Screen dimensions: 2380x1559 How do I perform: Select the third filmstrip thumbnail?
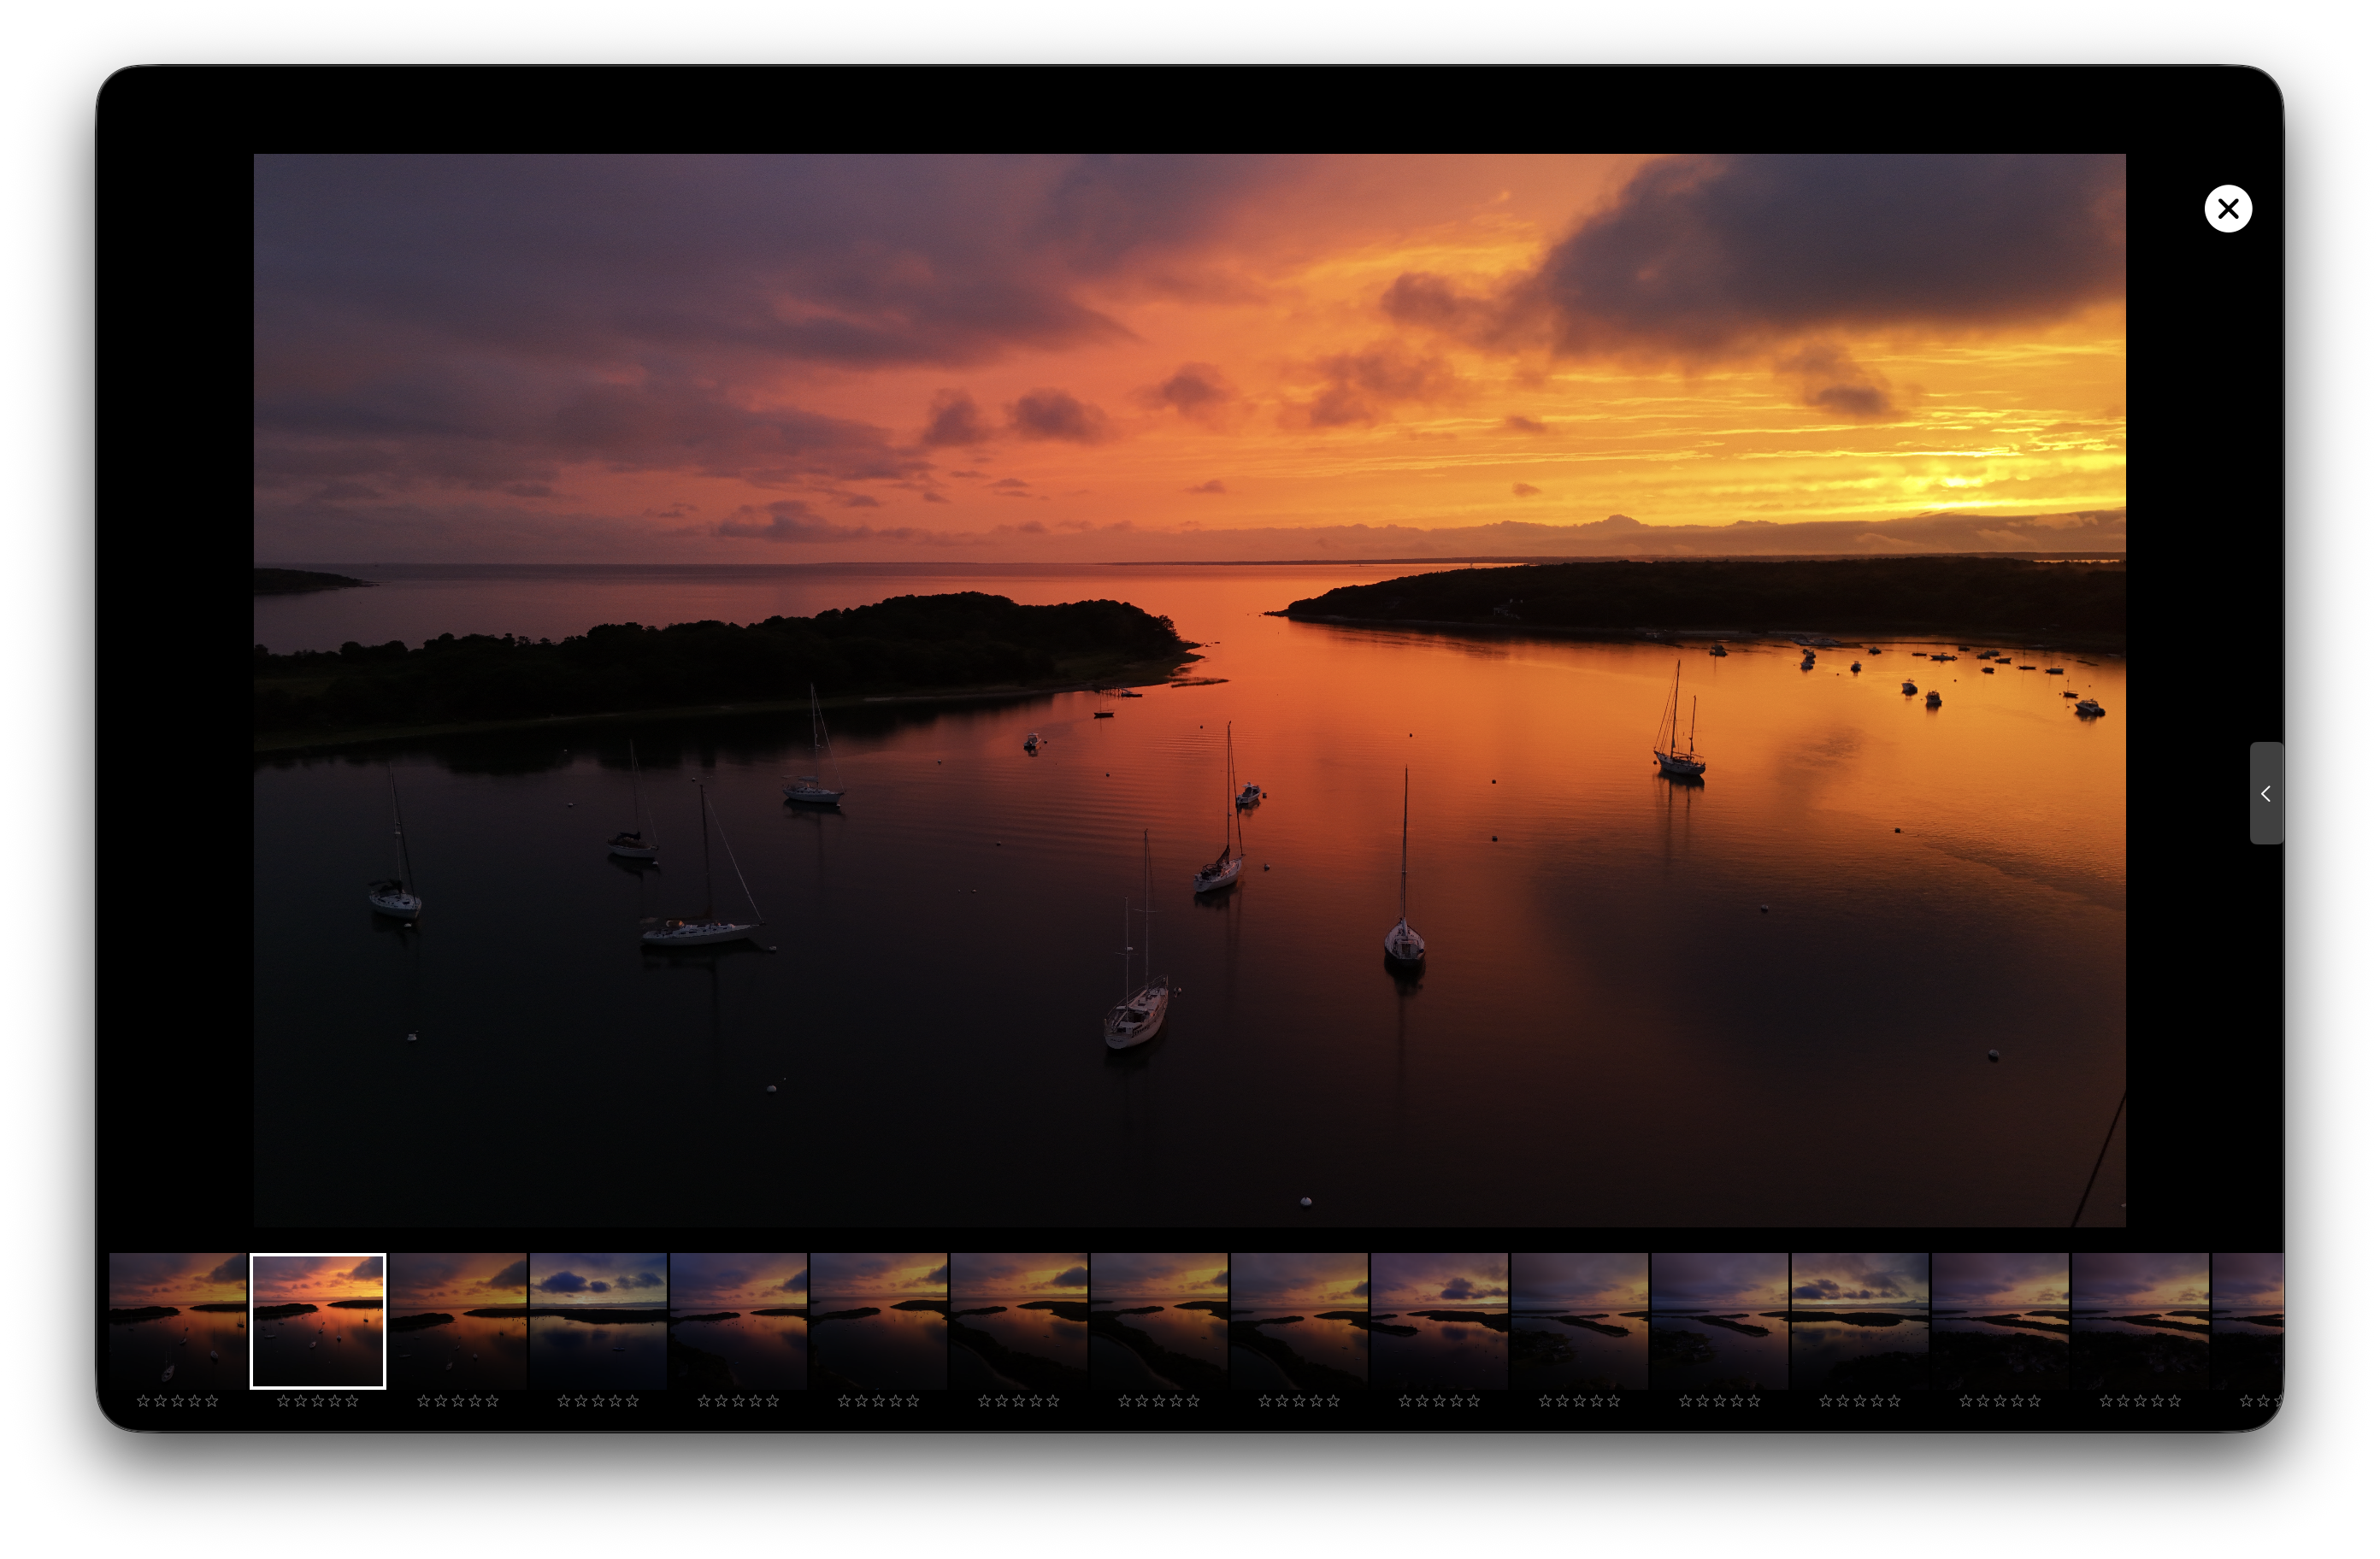click(x=458, y=1320)
